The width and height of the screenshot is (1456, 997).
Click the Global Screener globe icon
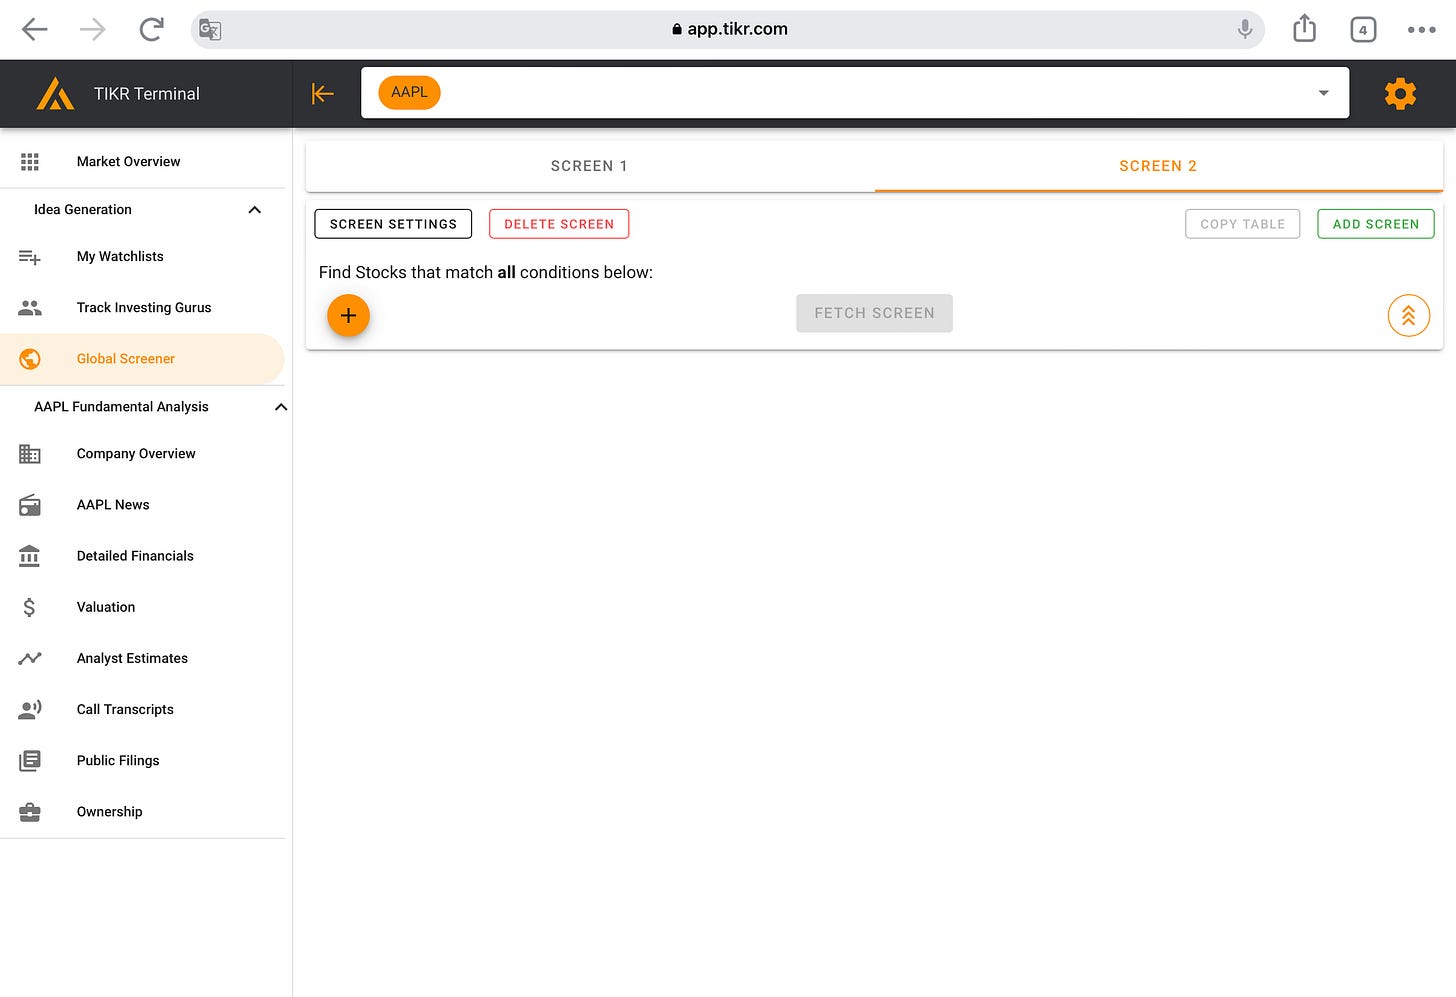[30, 359]
